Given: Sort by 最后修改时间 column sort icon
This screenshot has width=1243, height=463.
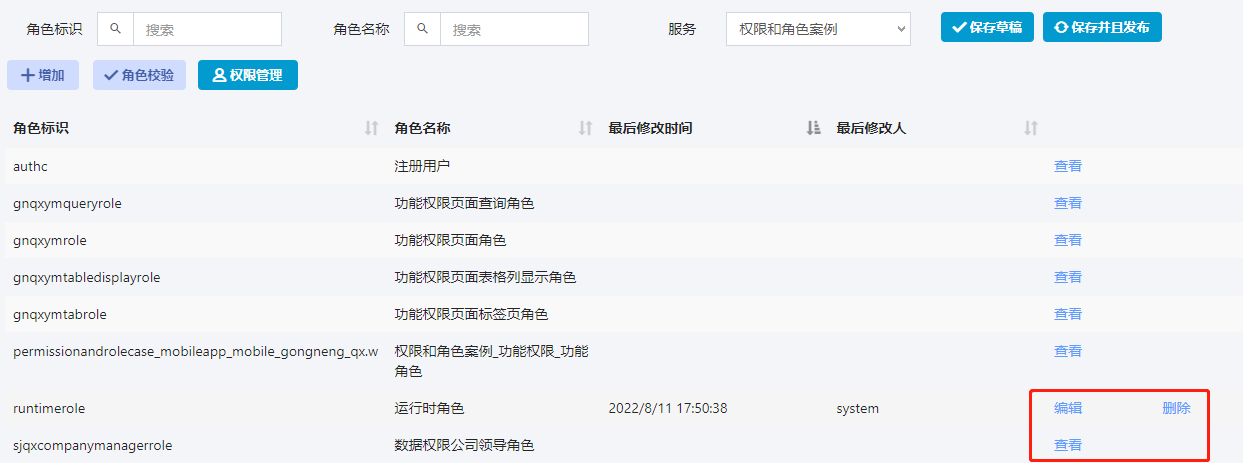Looking at the screenshot, I should coord(813,128).
